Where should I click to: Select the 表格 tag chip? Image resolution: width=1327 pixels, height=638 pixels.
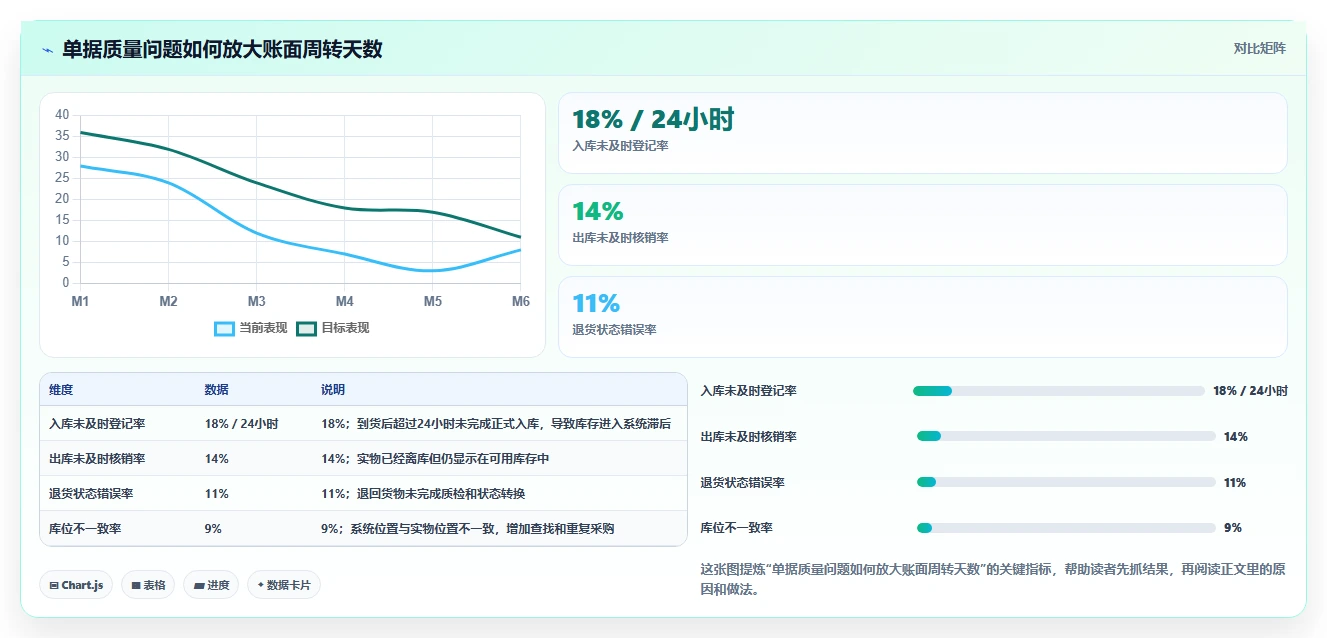(148, 585)
